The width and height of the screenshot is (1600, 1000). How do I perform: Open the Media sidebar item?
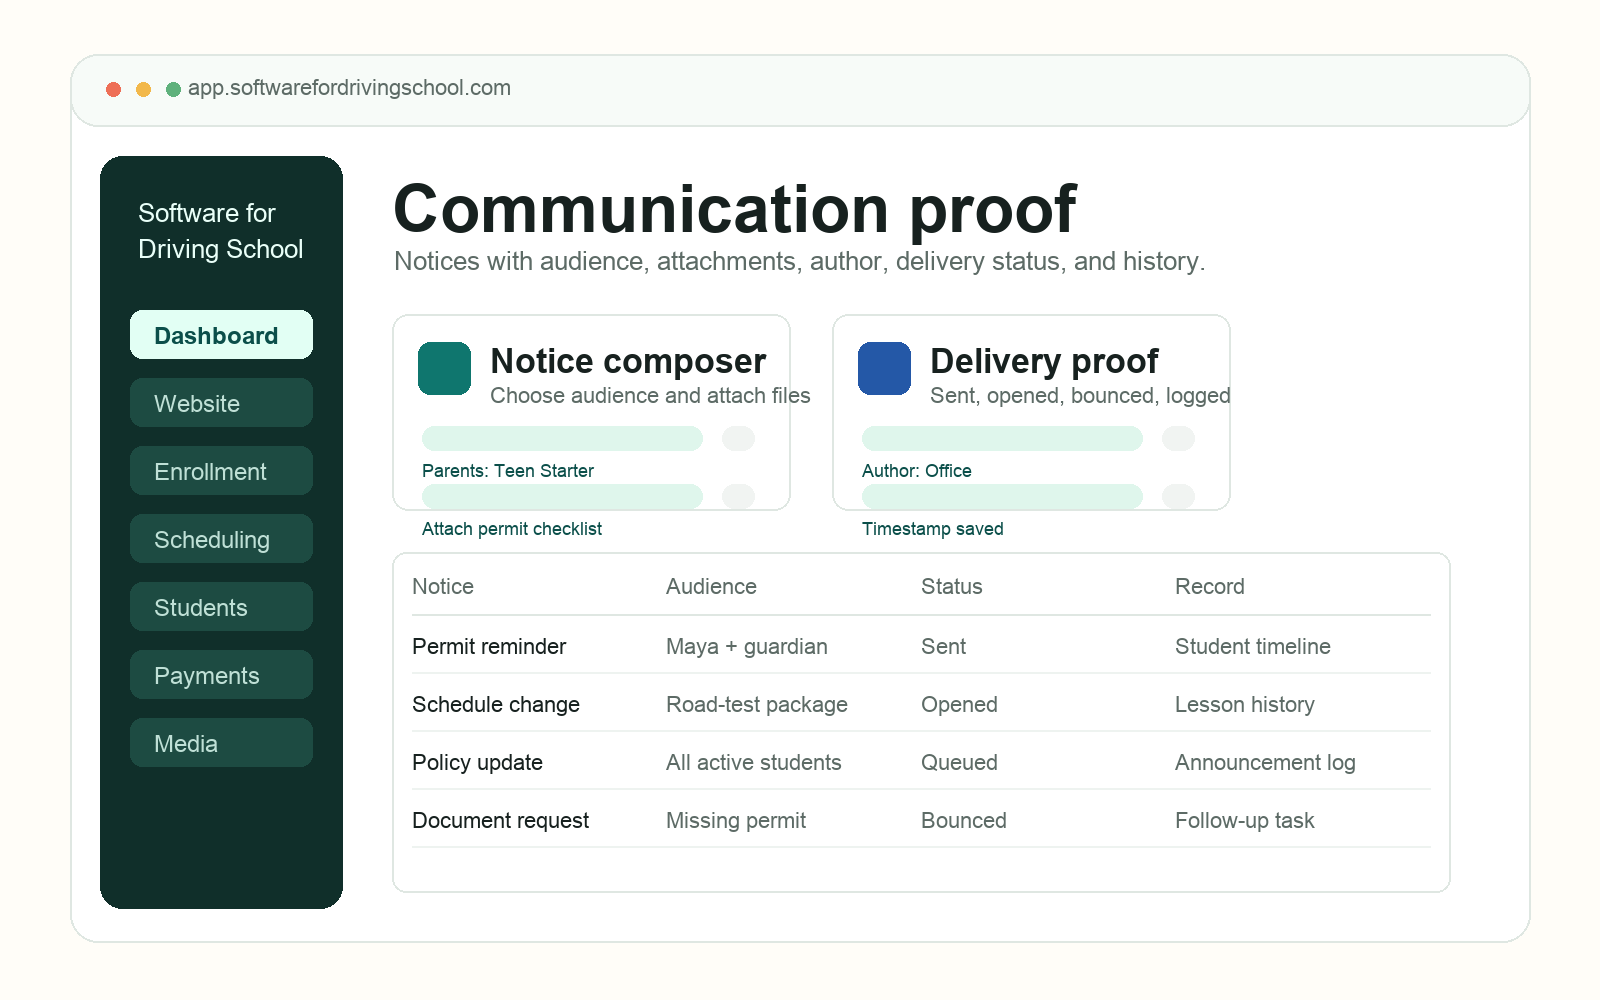[x=221, y=743]
